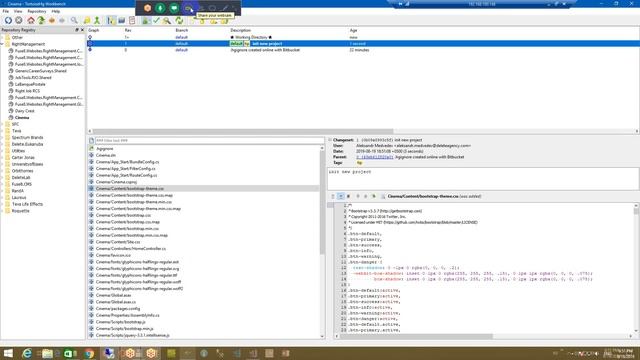
Task: Select the .hgignore created online revision
Action: pyautogui.click(x=363, y=50)
